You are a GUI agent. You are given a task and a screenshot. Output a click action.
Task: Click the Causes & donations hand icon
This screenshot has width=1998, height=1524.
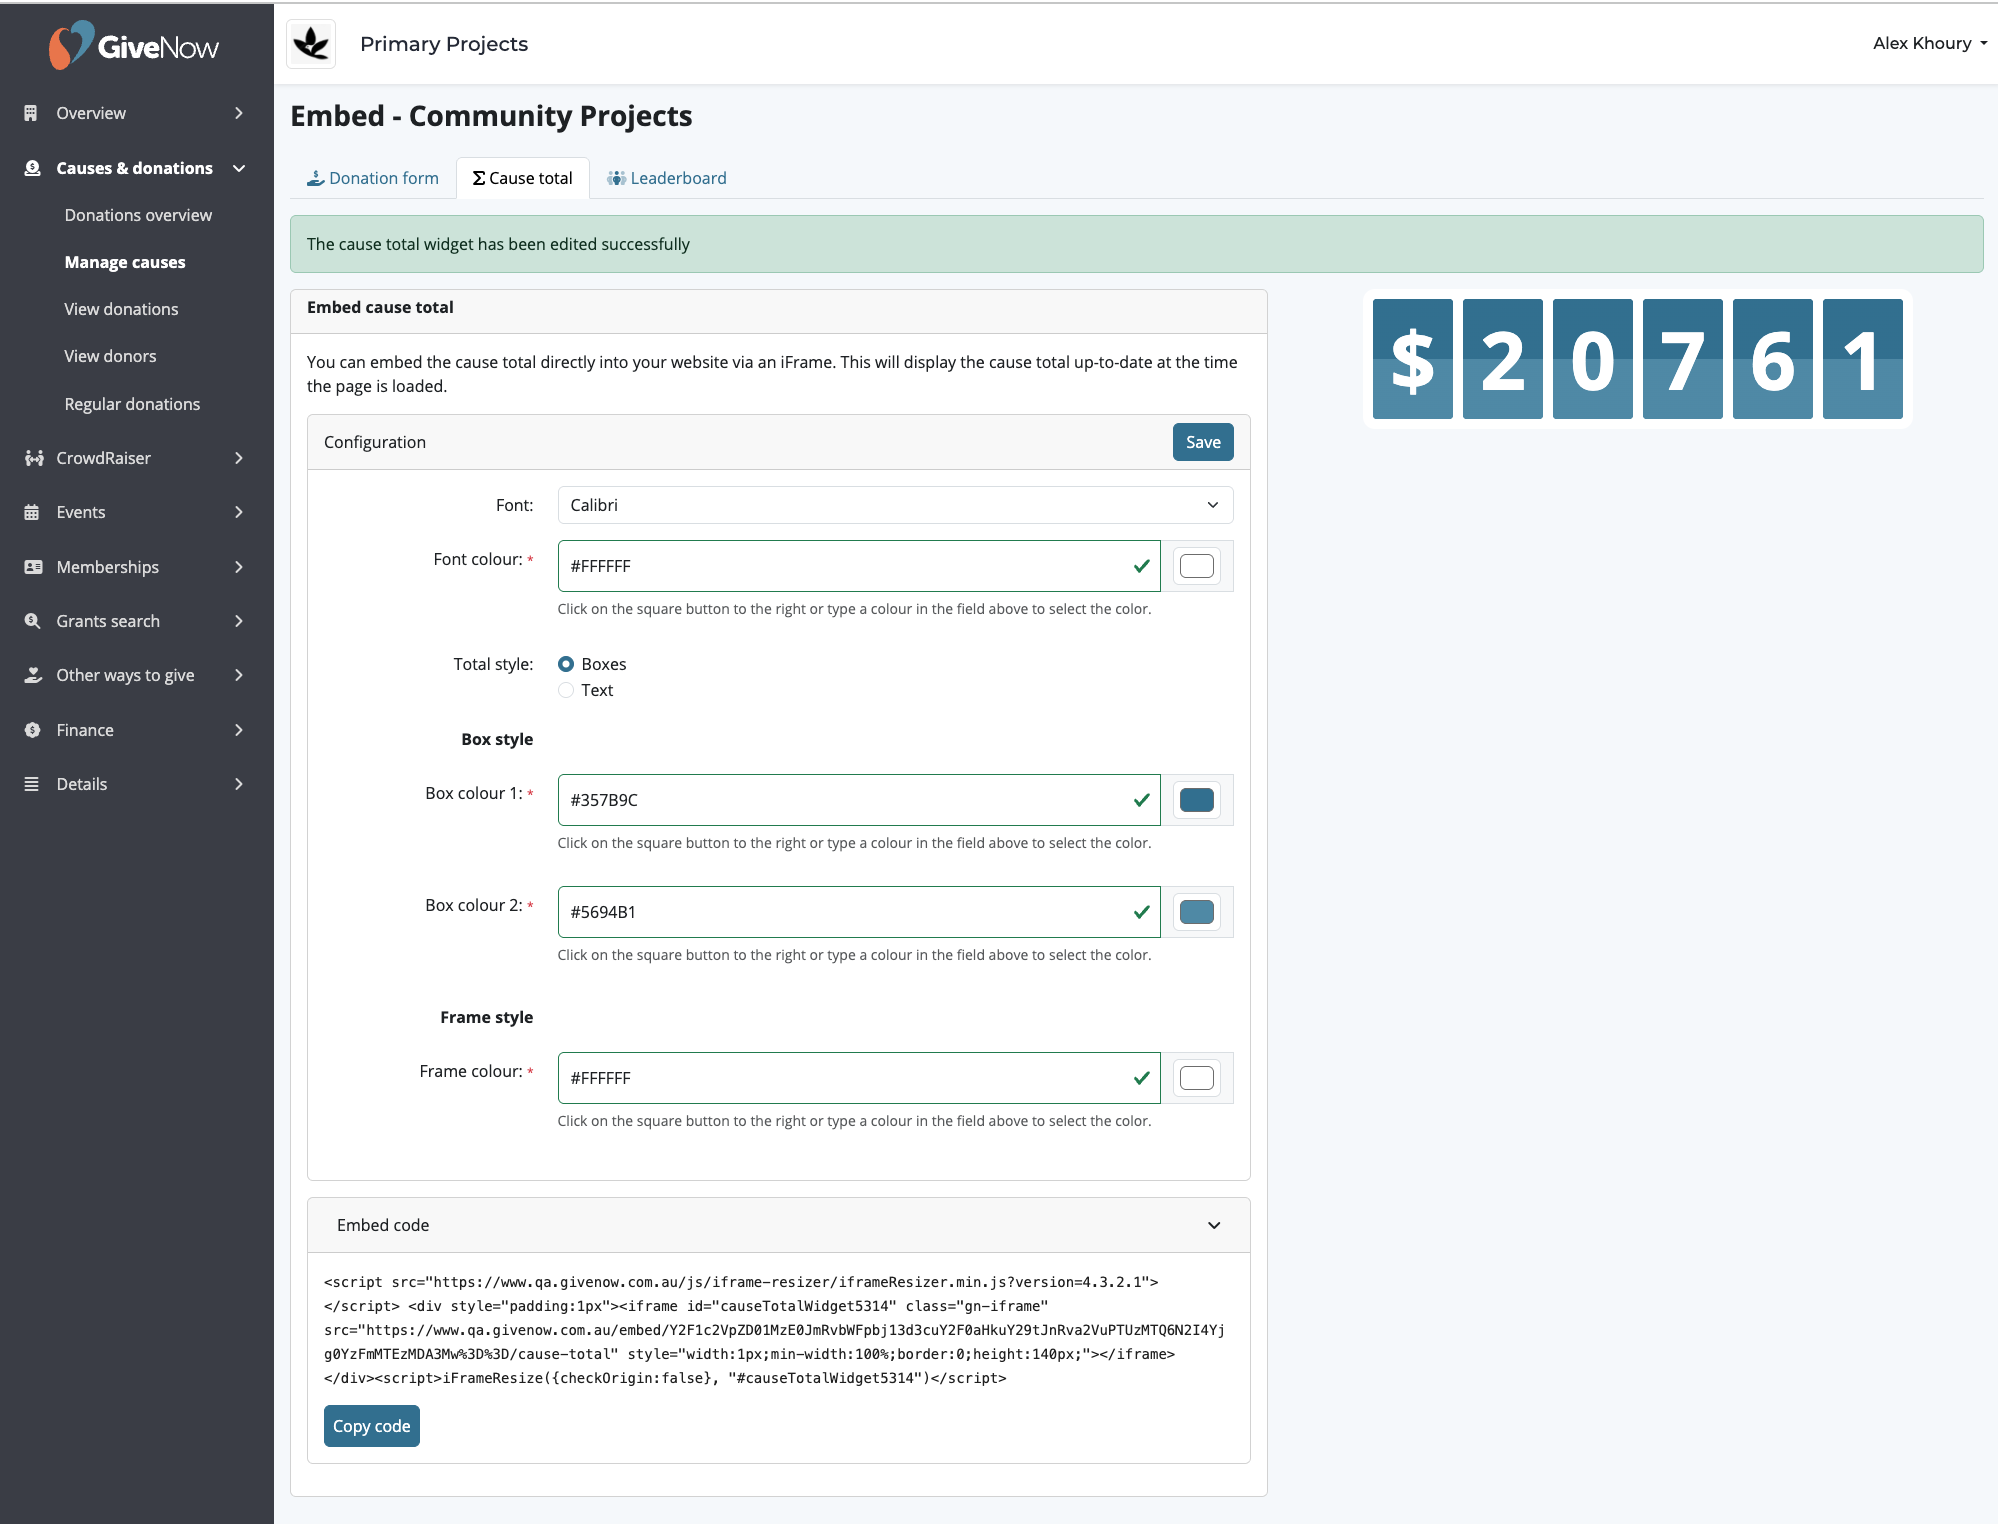point(32,168)
